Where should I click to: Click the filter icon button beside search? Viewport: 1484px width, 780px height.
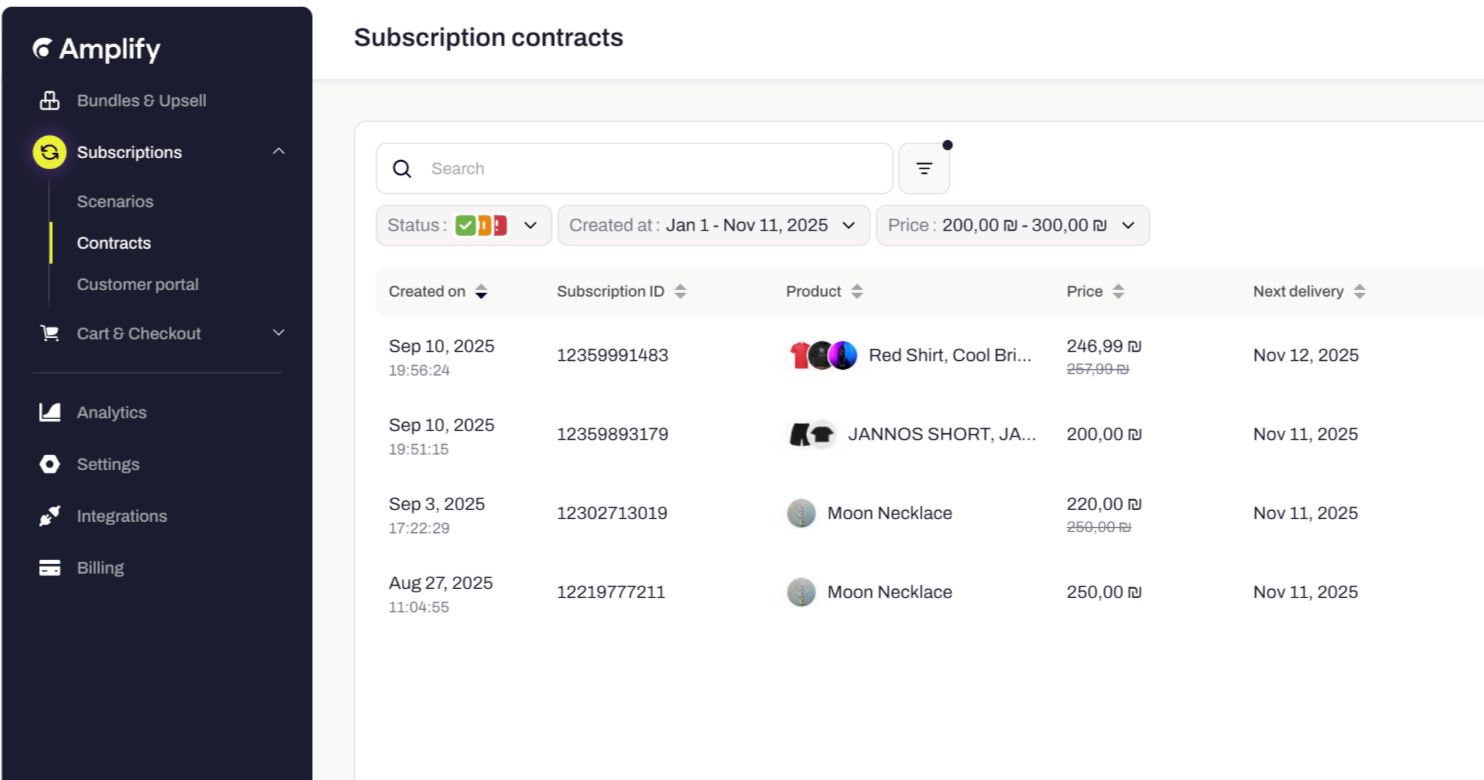(x=924, y=169)
